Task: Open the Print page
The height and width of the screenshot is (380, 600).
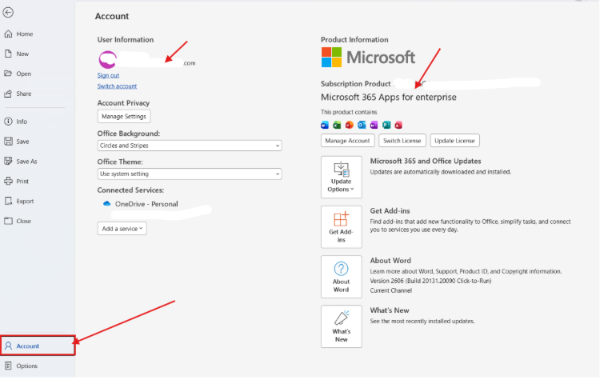Action: pos(17,181)
